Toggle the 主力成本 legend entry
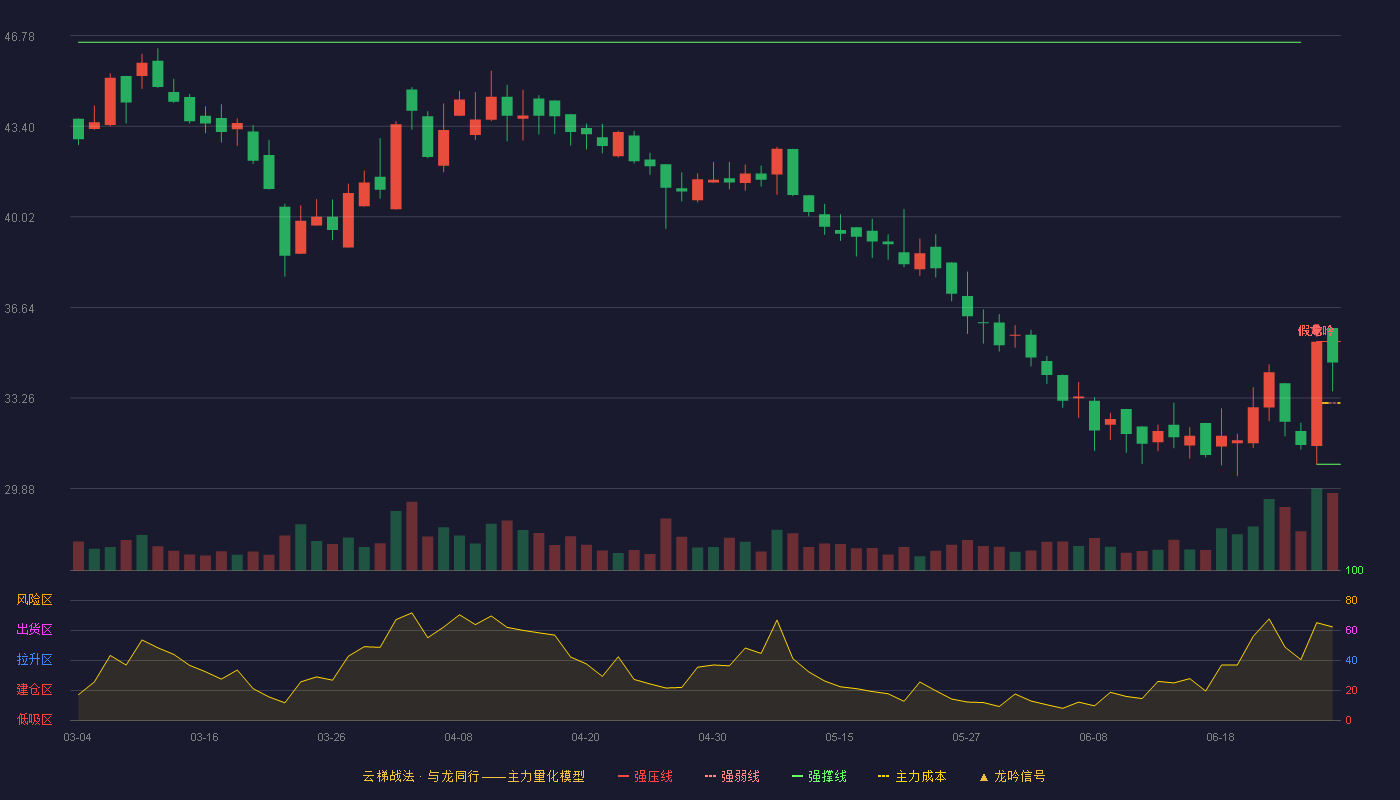Viewport: 1400px width, 800px height. pyautogui.click(x=912, y=776)
